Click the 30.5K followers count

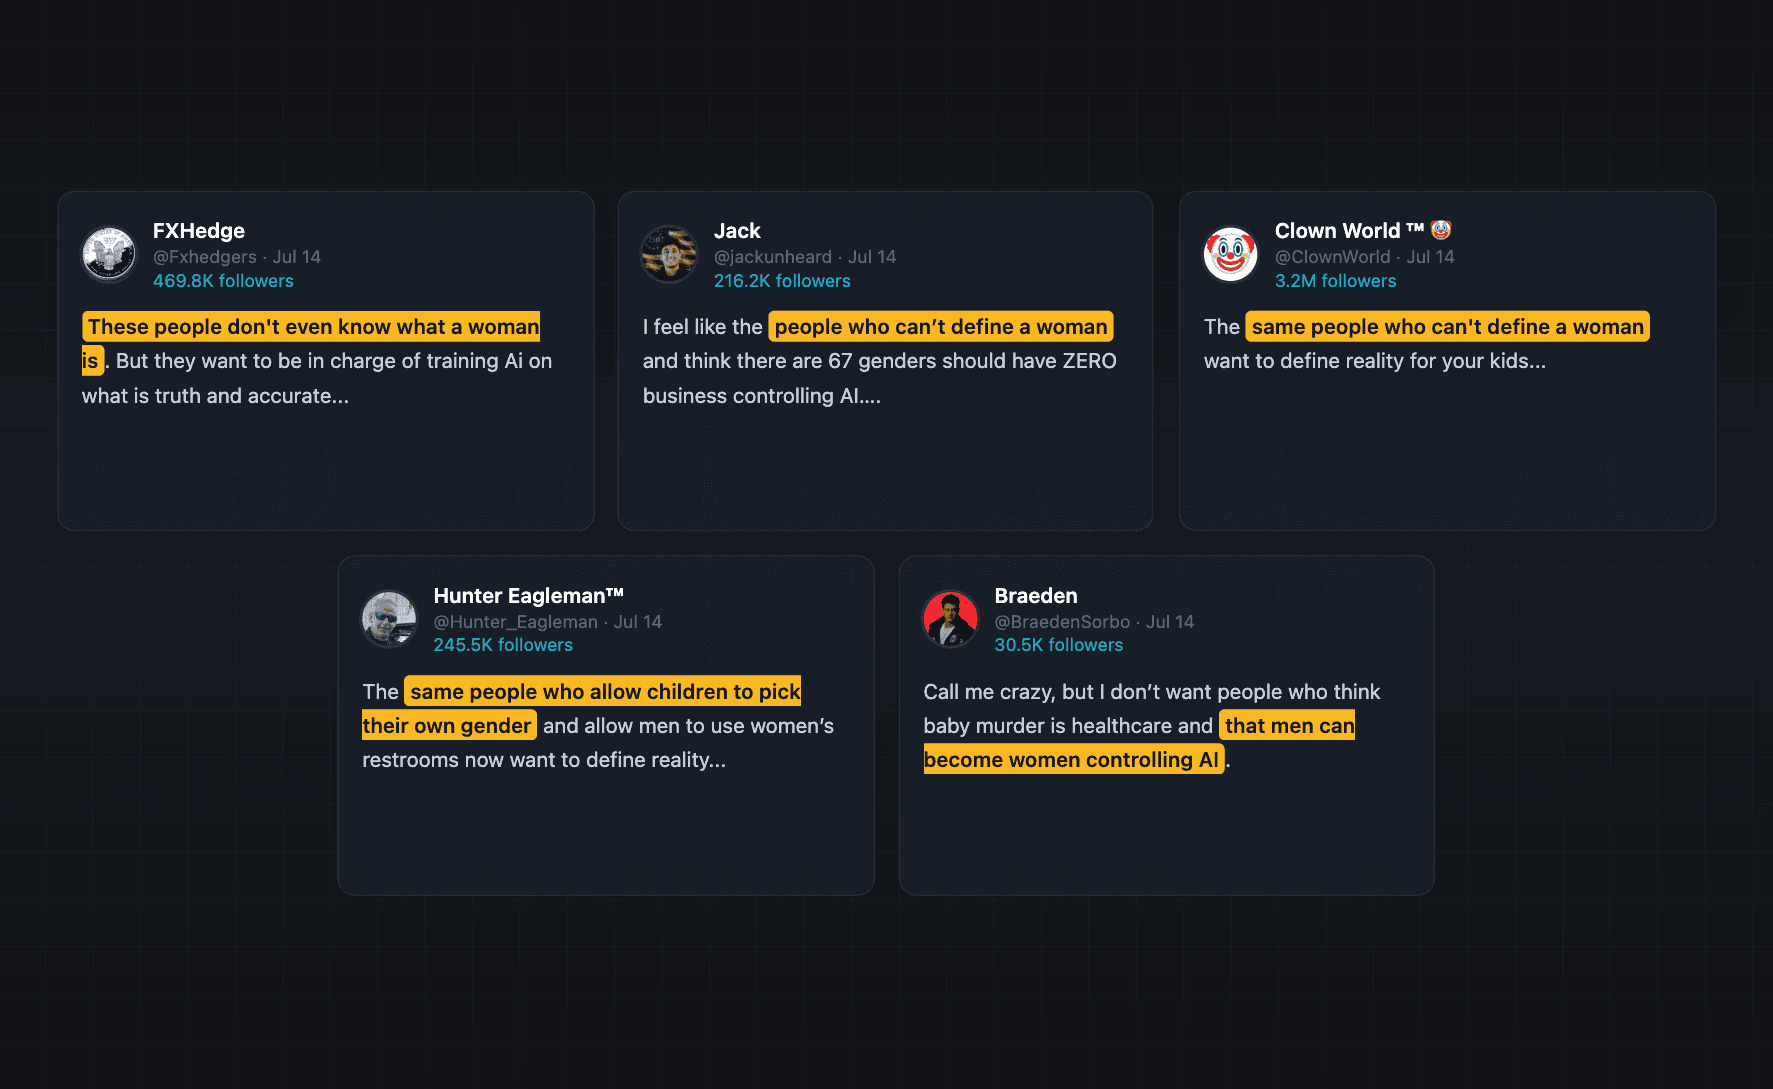1058,645
